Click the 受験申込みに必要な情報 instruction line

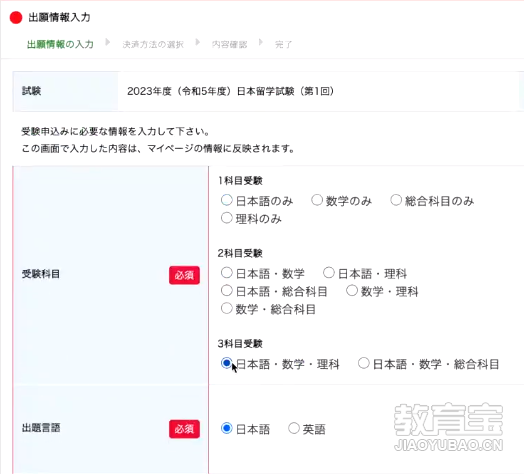[x=115, y=131]
